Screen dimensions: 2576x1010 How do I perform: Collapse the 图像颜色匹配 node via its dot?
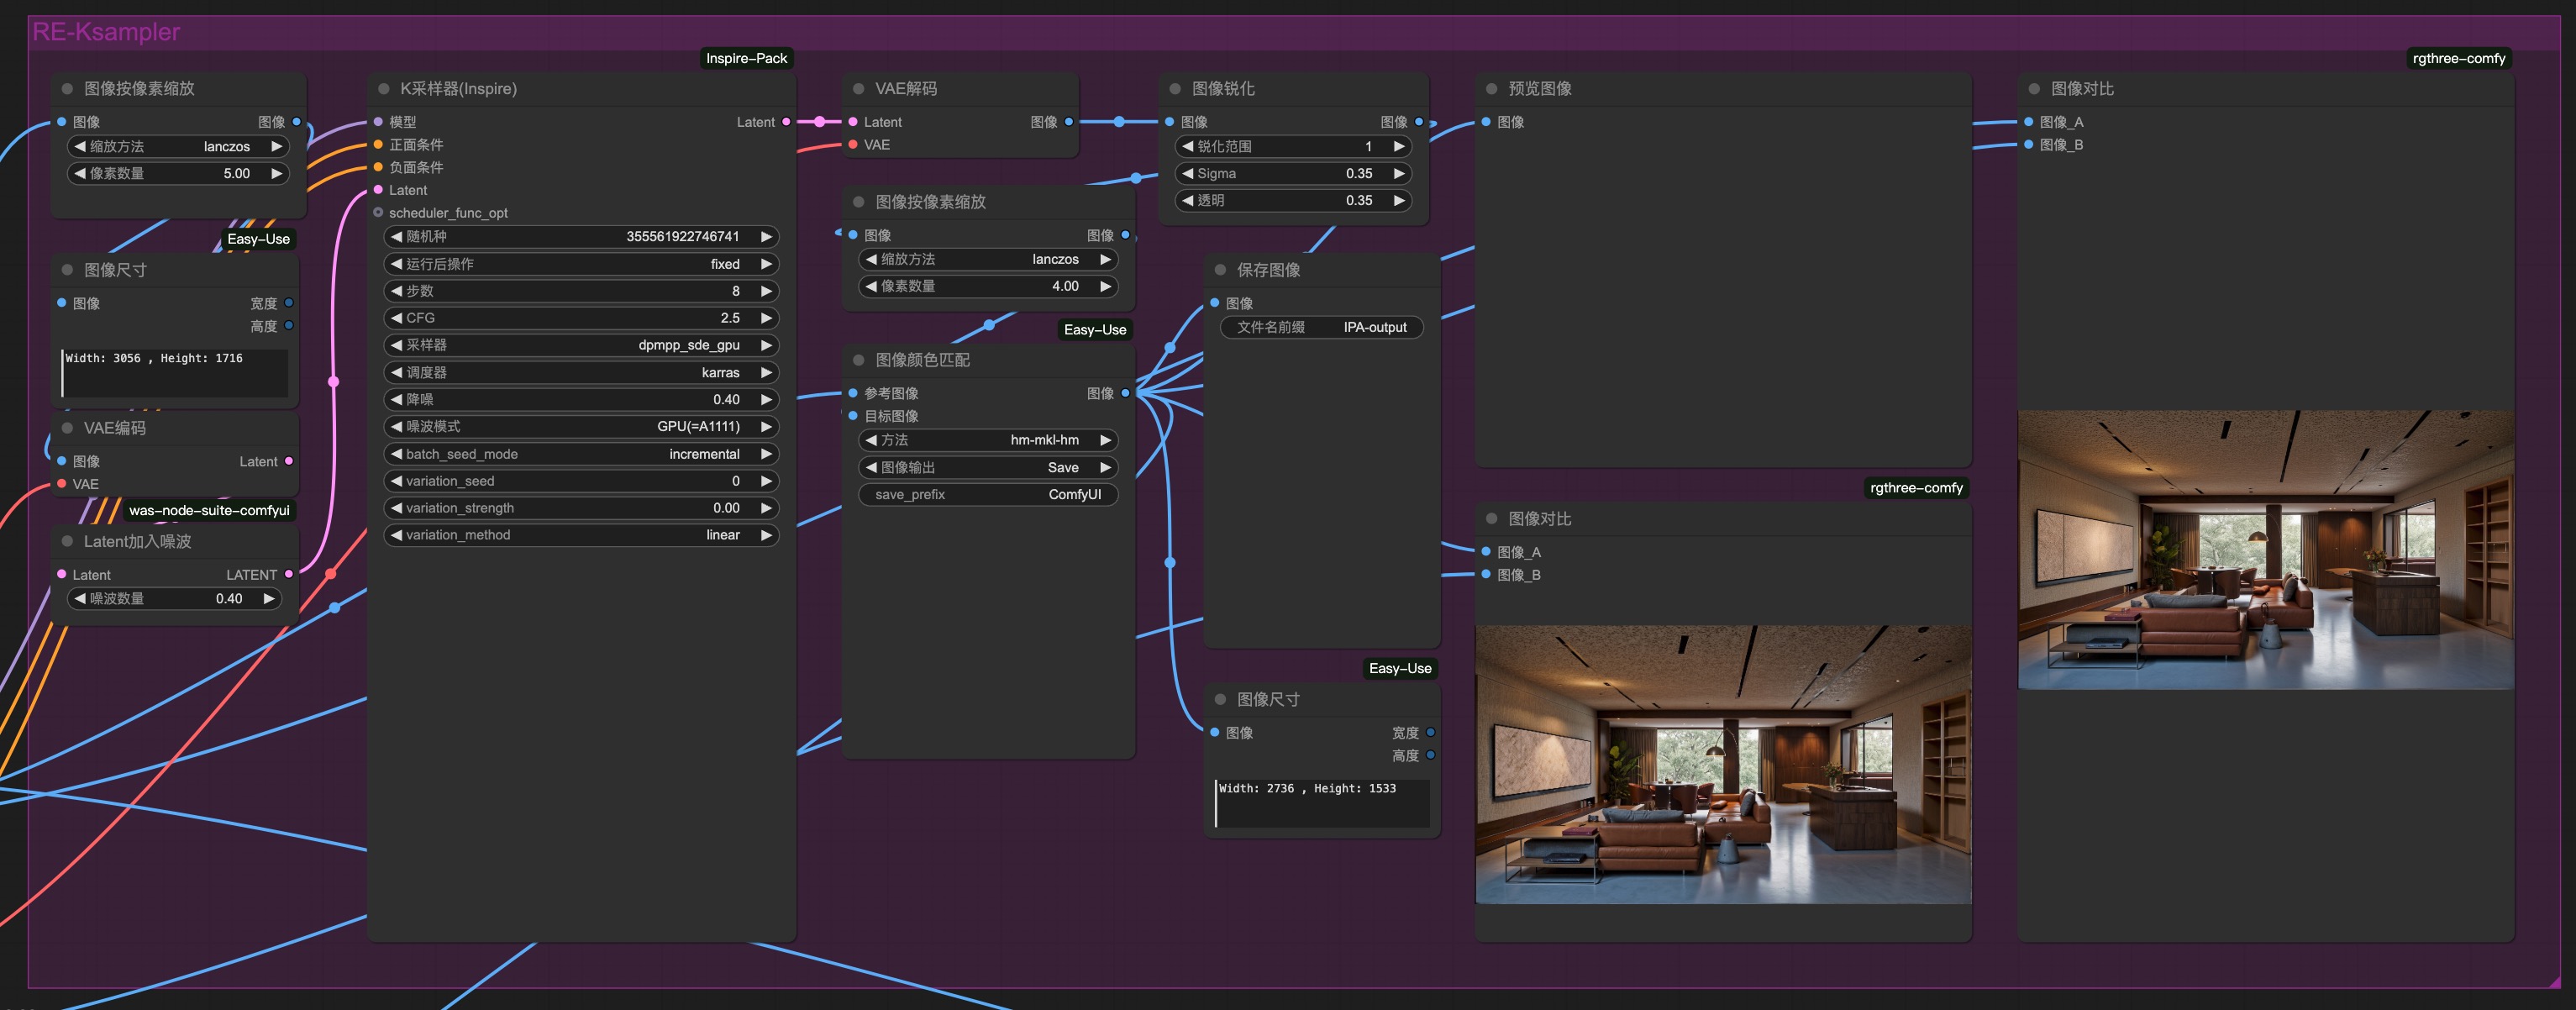click(x=858, y=360)
